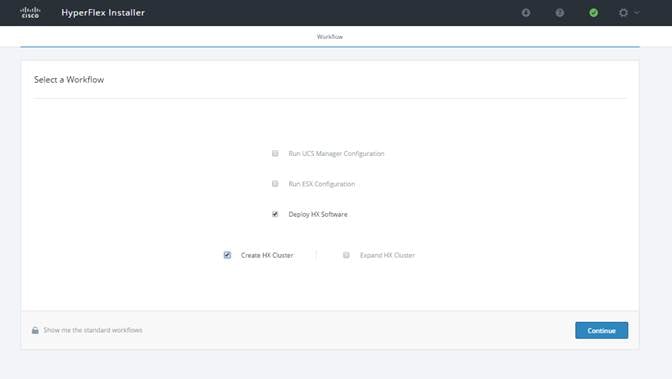The width and height of the screenshot is (672, 379).
Task: Click the Cisco logo in header
Action: pyautogui.click(x=30, y=12)
